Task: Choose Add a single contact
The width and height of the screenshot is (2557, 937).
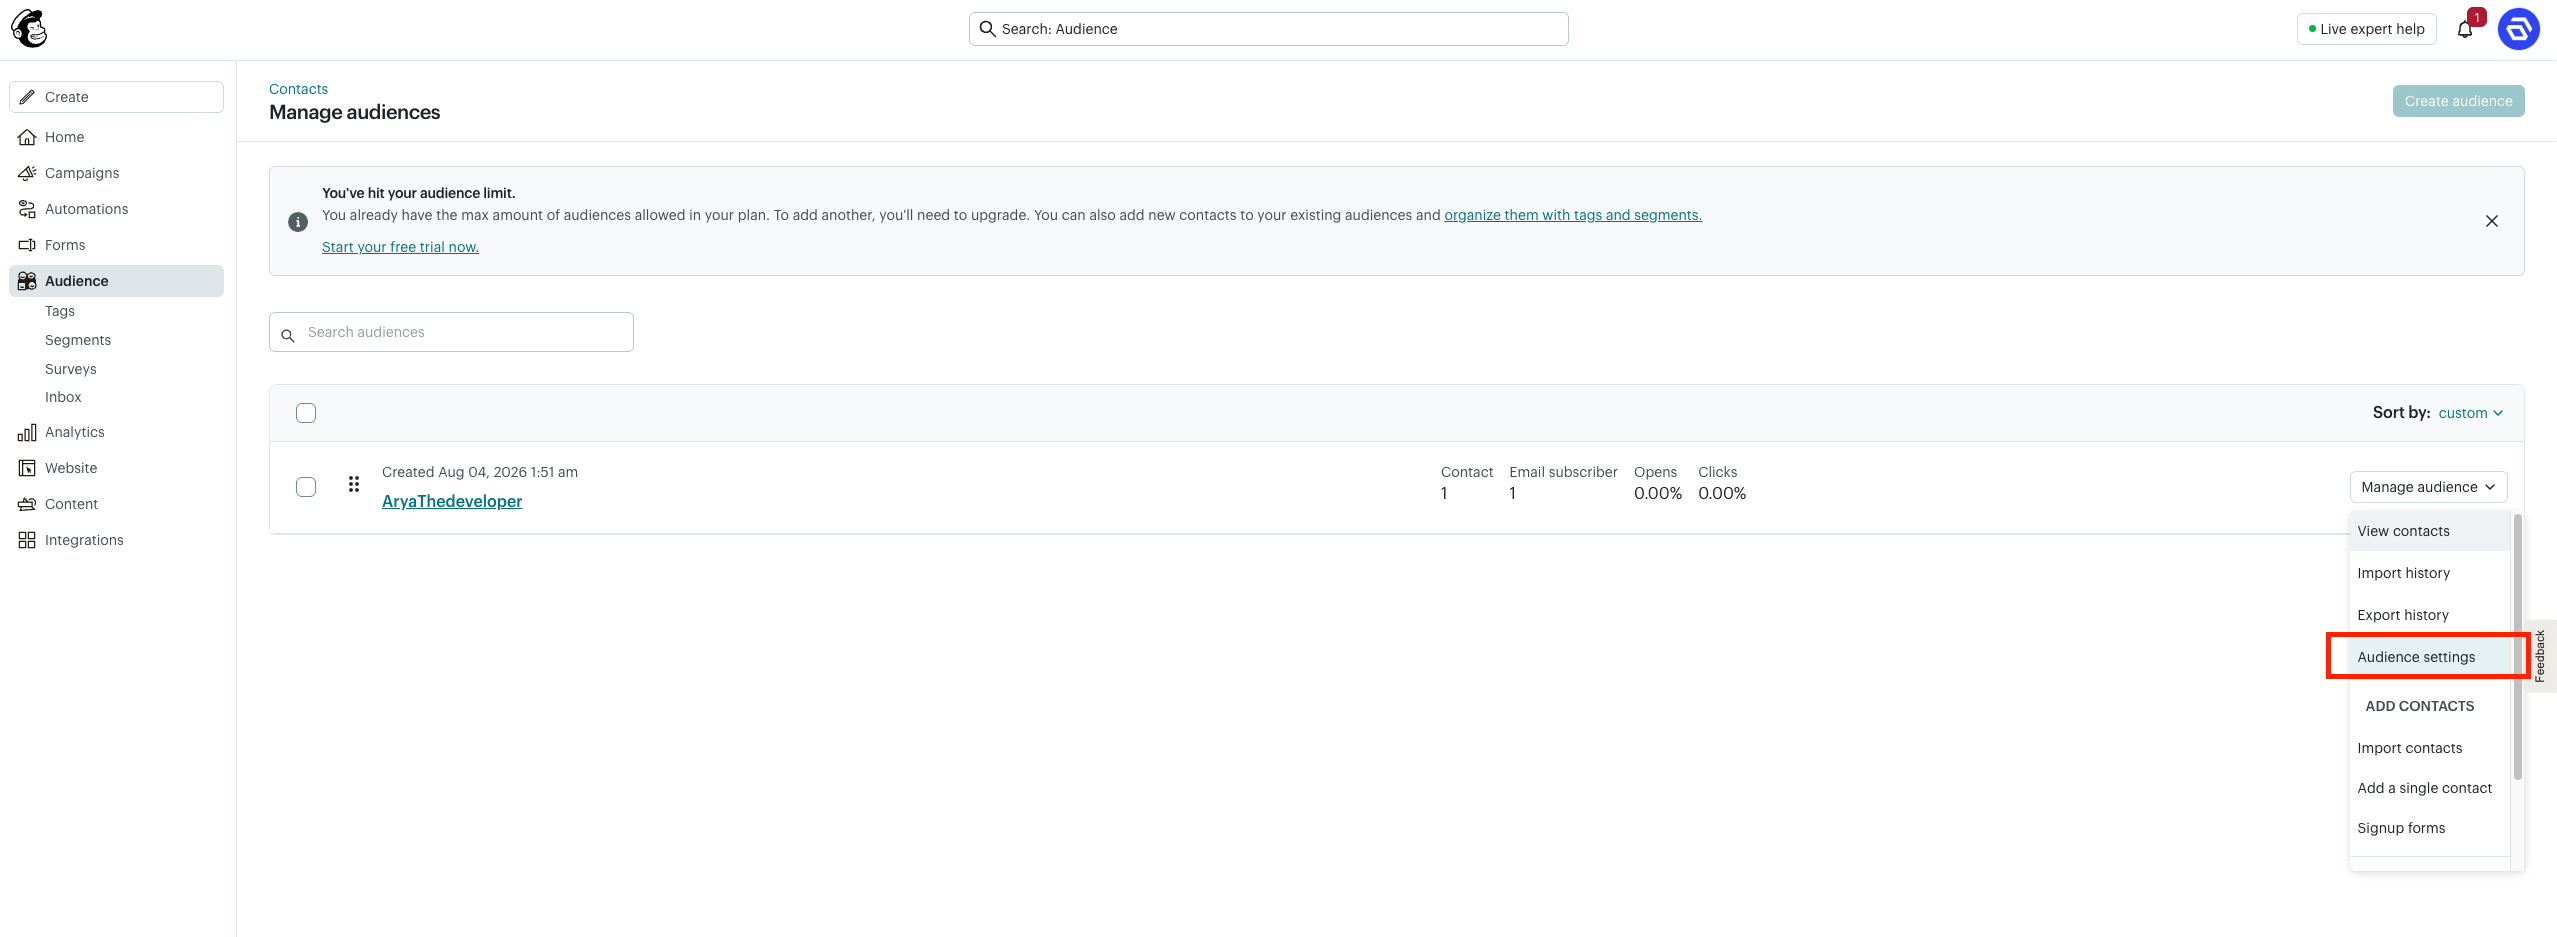Action: (2429, 788)
